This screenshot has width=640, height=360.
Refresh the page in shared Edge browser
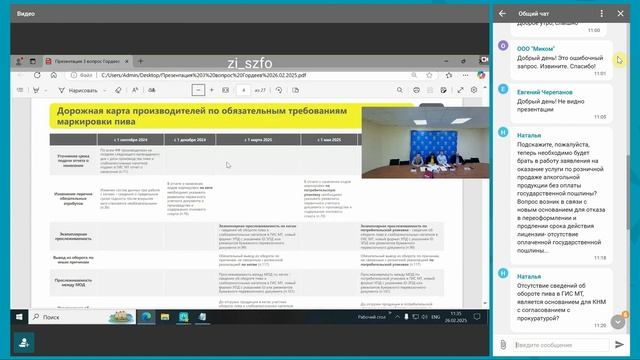tap(37, 75)
